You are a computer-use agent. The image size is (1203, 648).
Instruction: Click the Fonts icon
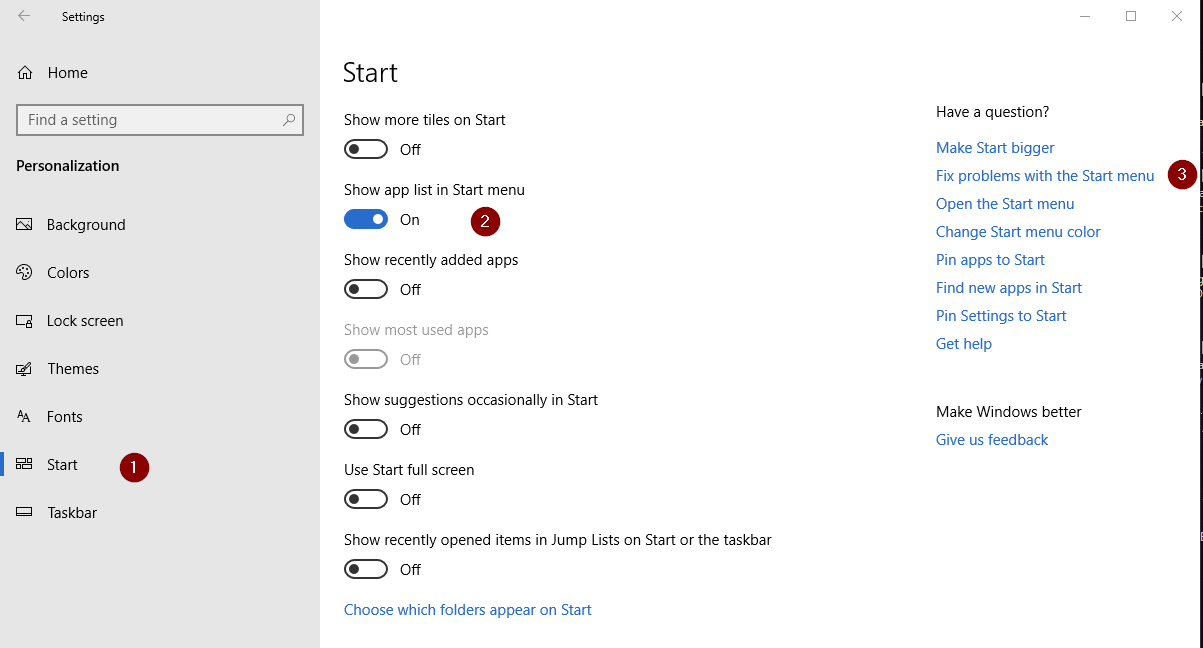[x=25, y=417]
